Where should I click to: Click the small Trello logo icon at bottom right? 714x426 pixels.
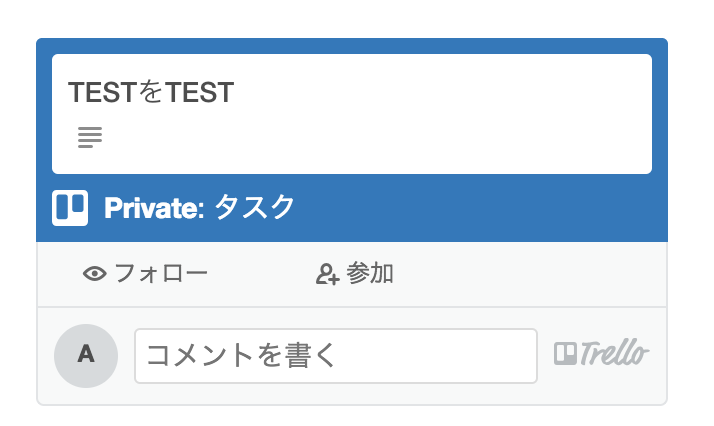[565, 354]
